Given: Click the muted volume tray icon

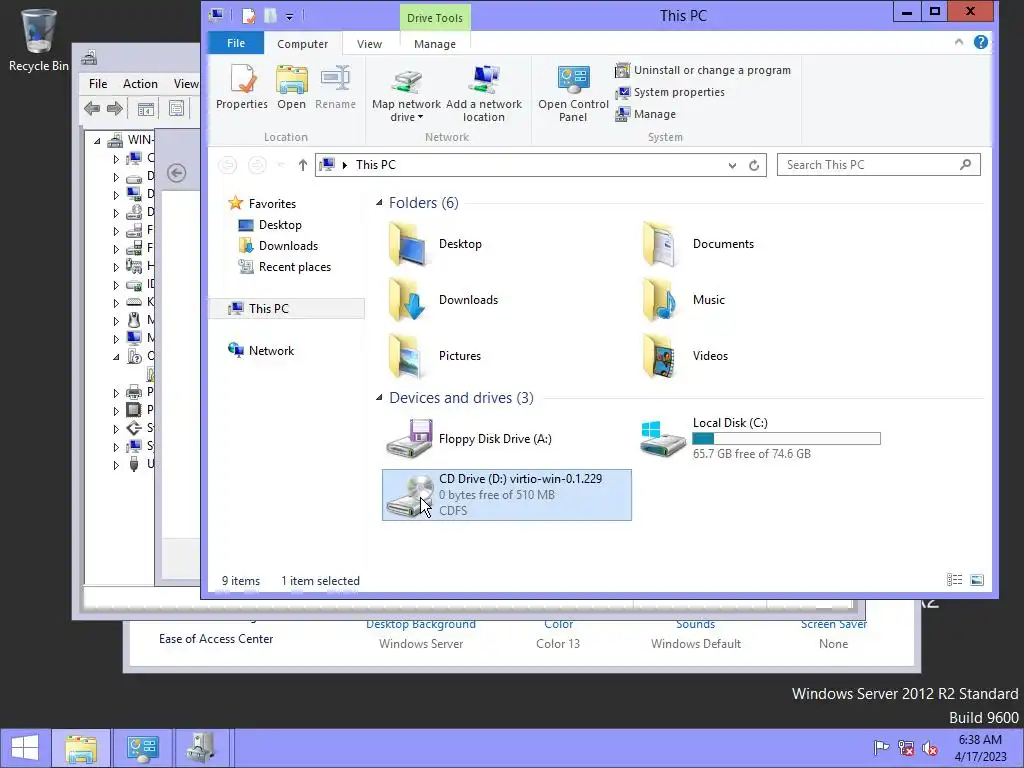Looking at the screenshot, I should point(930,748).
